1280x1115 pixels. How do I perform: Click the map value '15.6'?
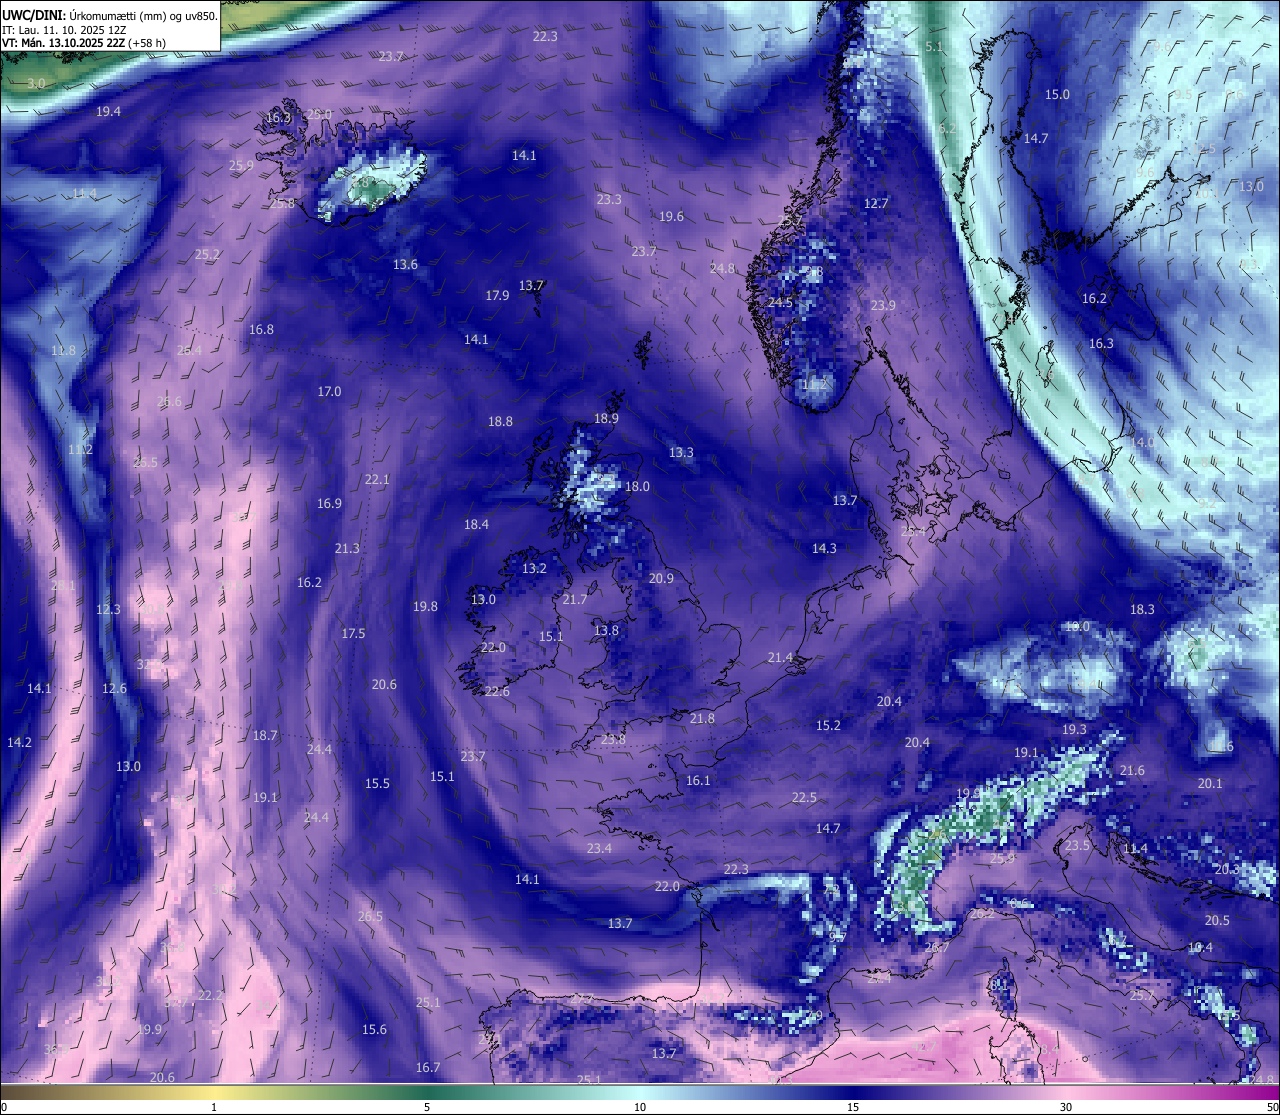(x=374, y=1030)
